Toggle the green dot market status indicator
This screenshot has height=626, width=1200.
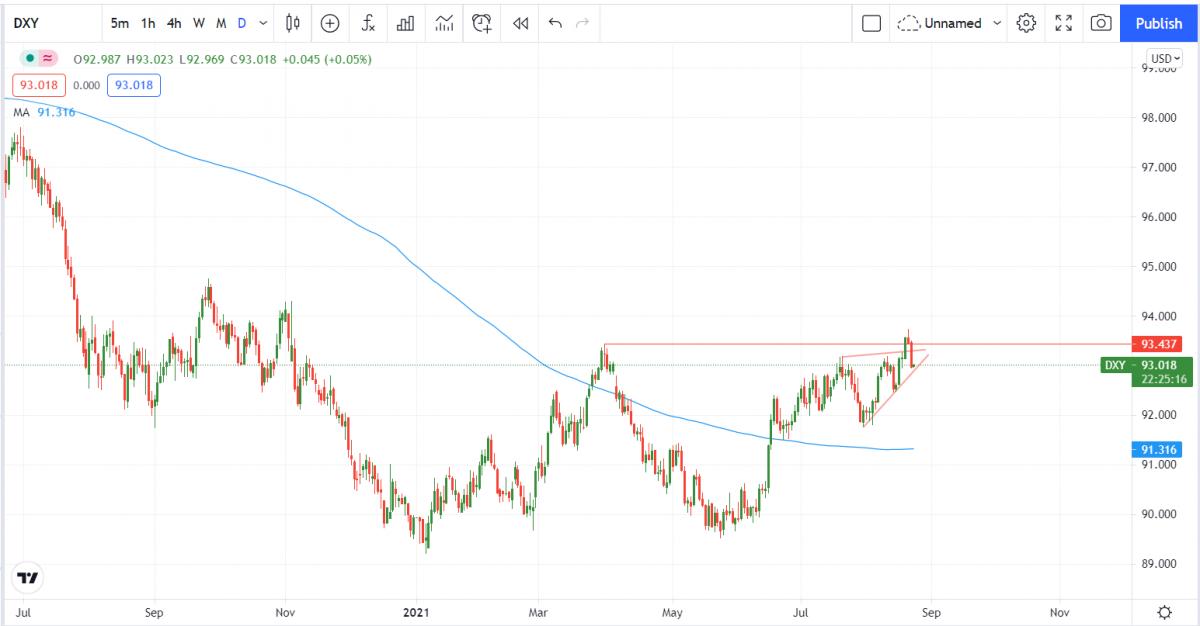click(x=30, y=59)
